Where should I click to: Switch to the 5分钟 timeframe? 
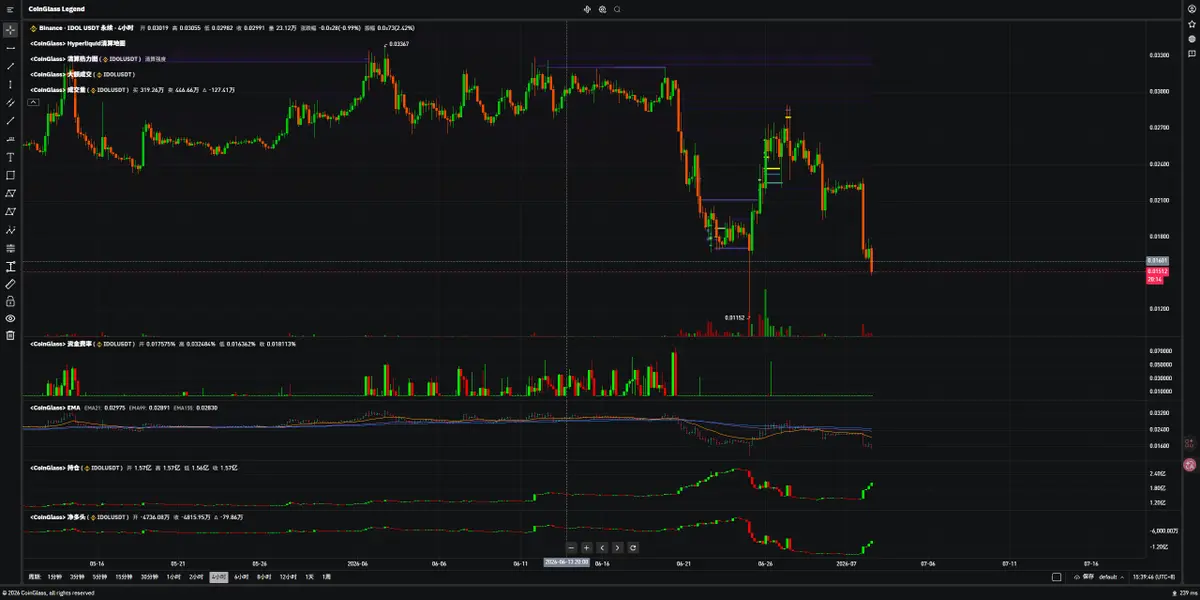pyautogui.click(x=99, y=577)
